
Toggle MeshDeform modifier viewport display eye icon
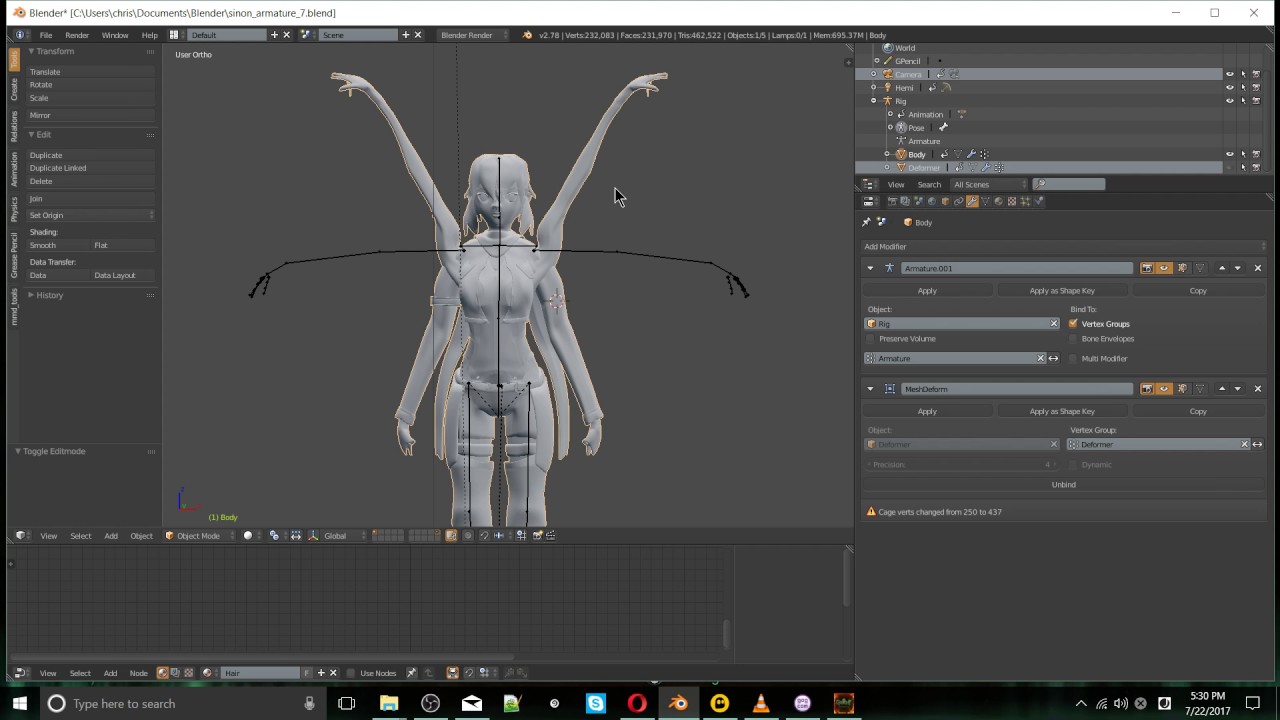click(x=1164, y=389)
